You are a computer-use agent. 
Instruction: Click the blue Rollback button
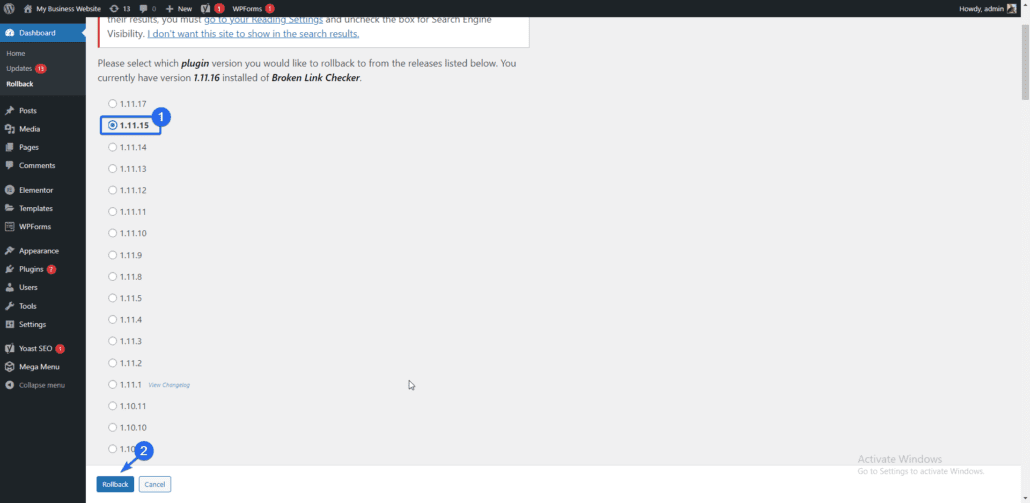pos(115,484)
